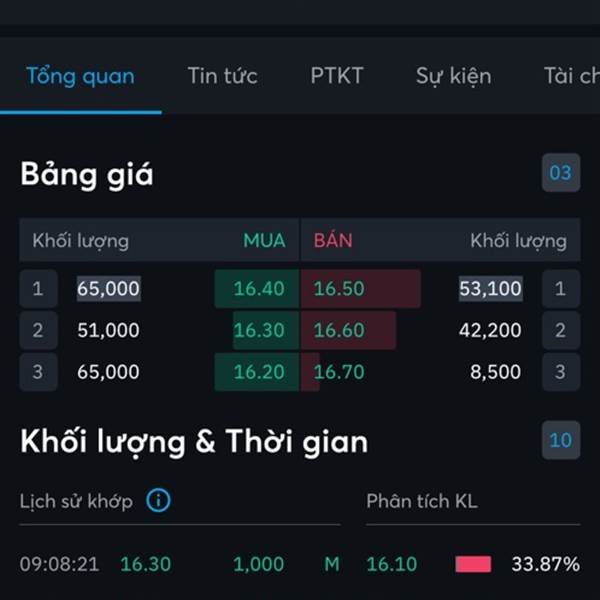Screen dimensions: 600x600
Task: Select buy price 16.40
Action: (257, 289)
